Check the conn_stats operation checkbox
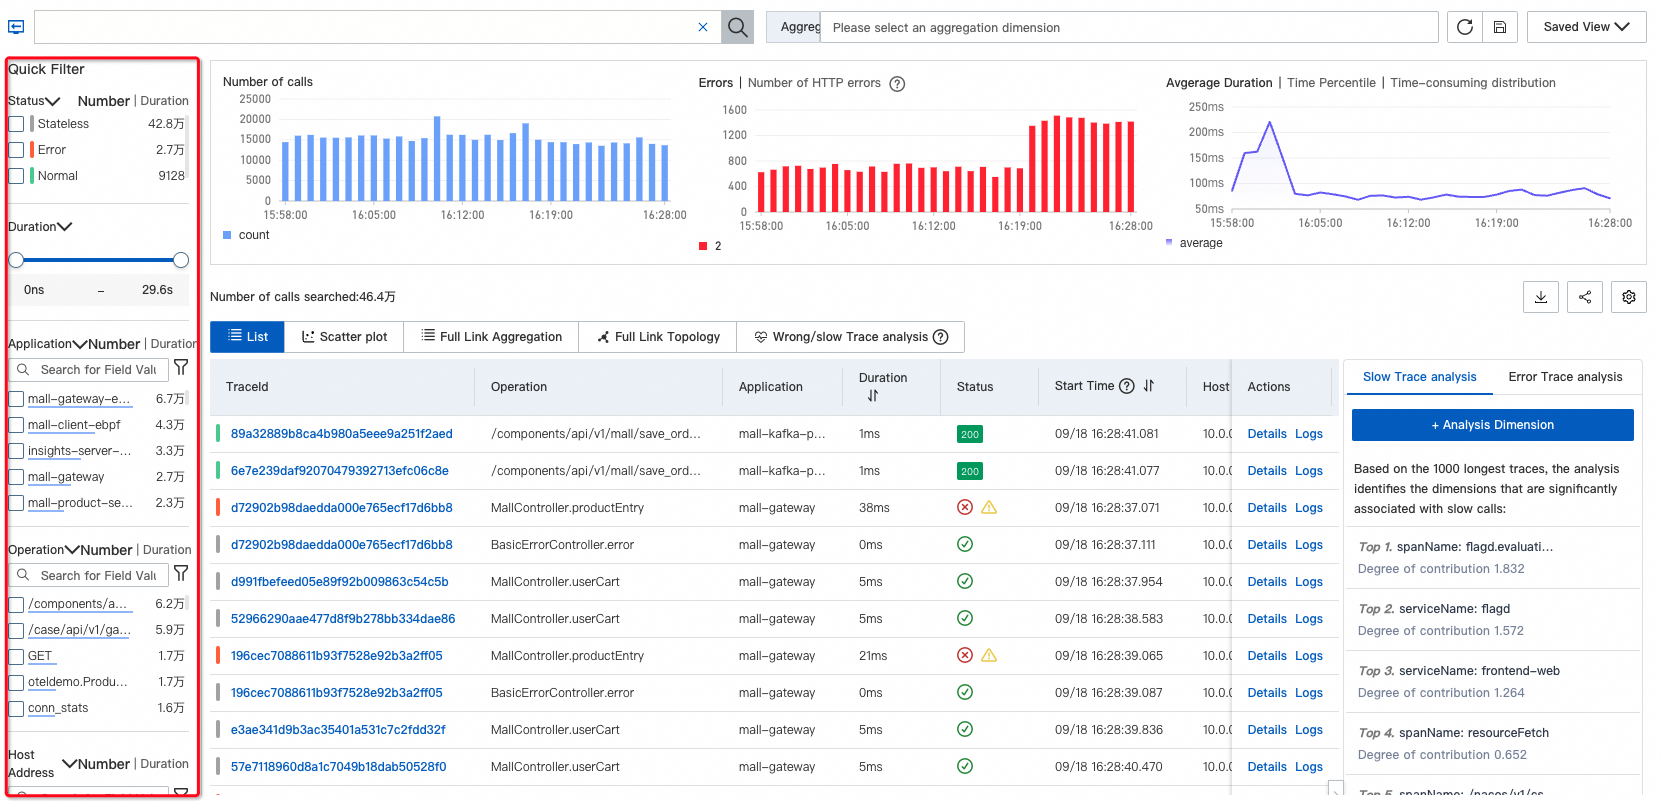The width and height of the screenshot is (1662, 801). click(x=16, y=708)
